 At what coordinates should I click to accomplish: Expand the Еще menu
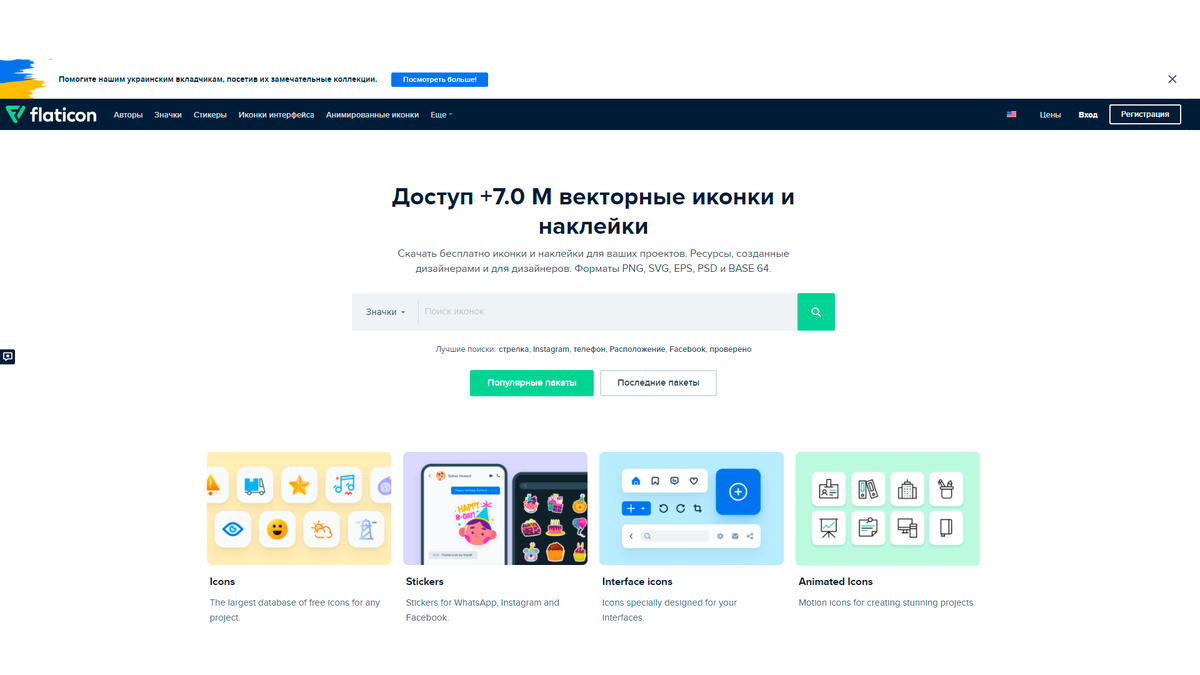441,114
